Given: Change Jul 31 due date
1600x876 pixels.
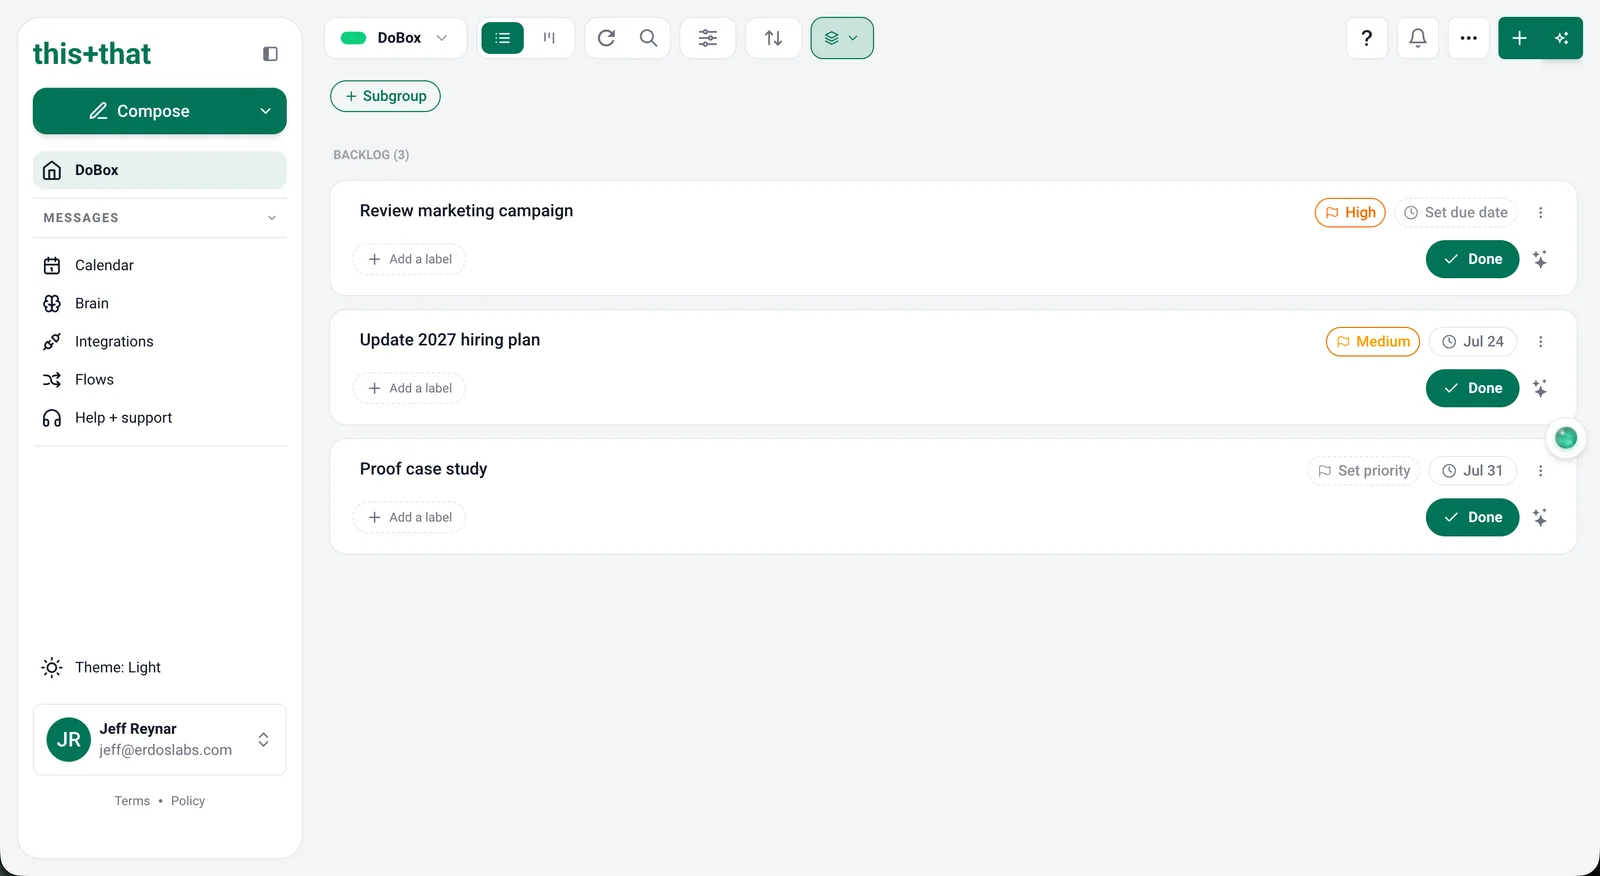Looking at the screenshot, I should (x=1473, y=470).
